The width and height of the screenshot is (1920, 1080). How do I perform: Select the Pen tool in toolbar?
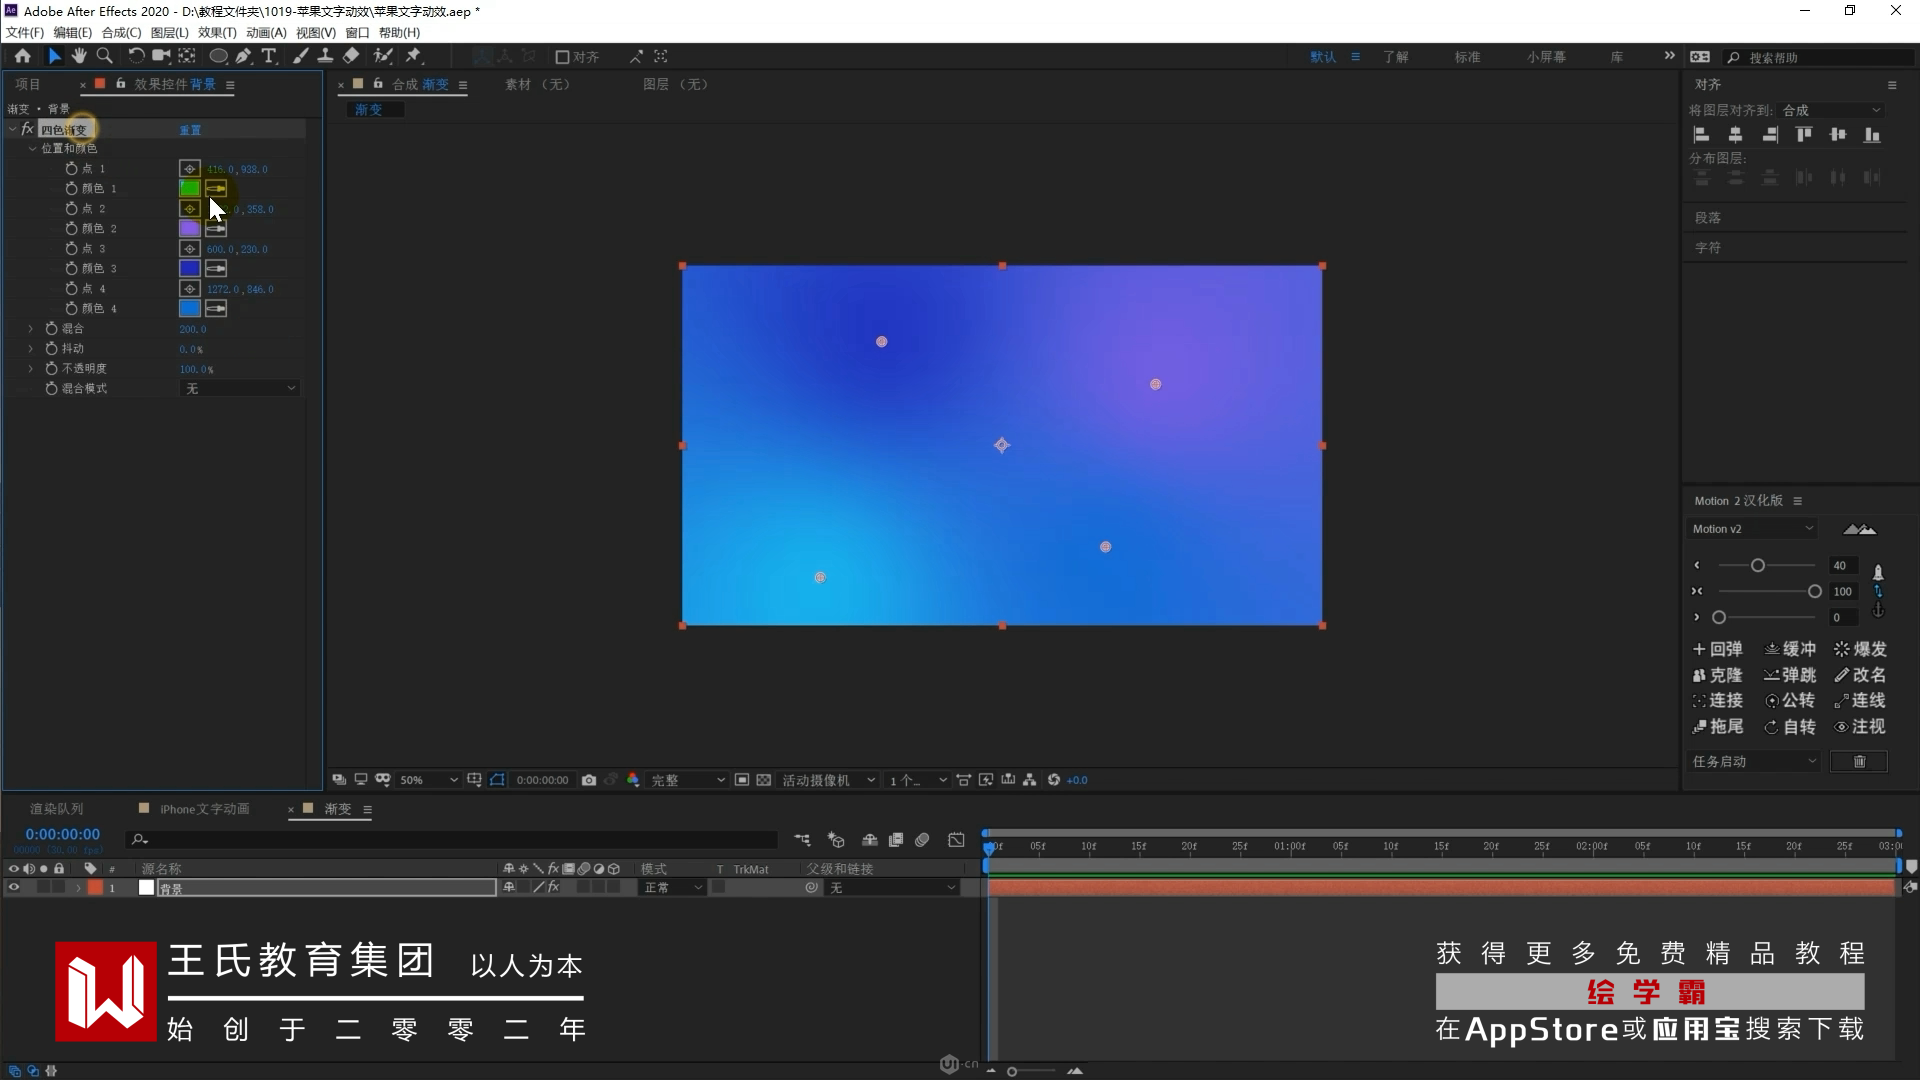tap(243, 57)
